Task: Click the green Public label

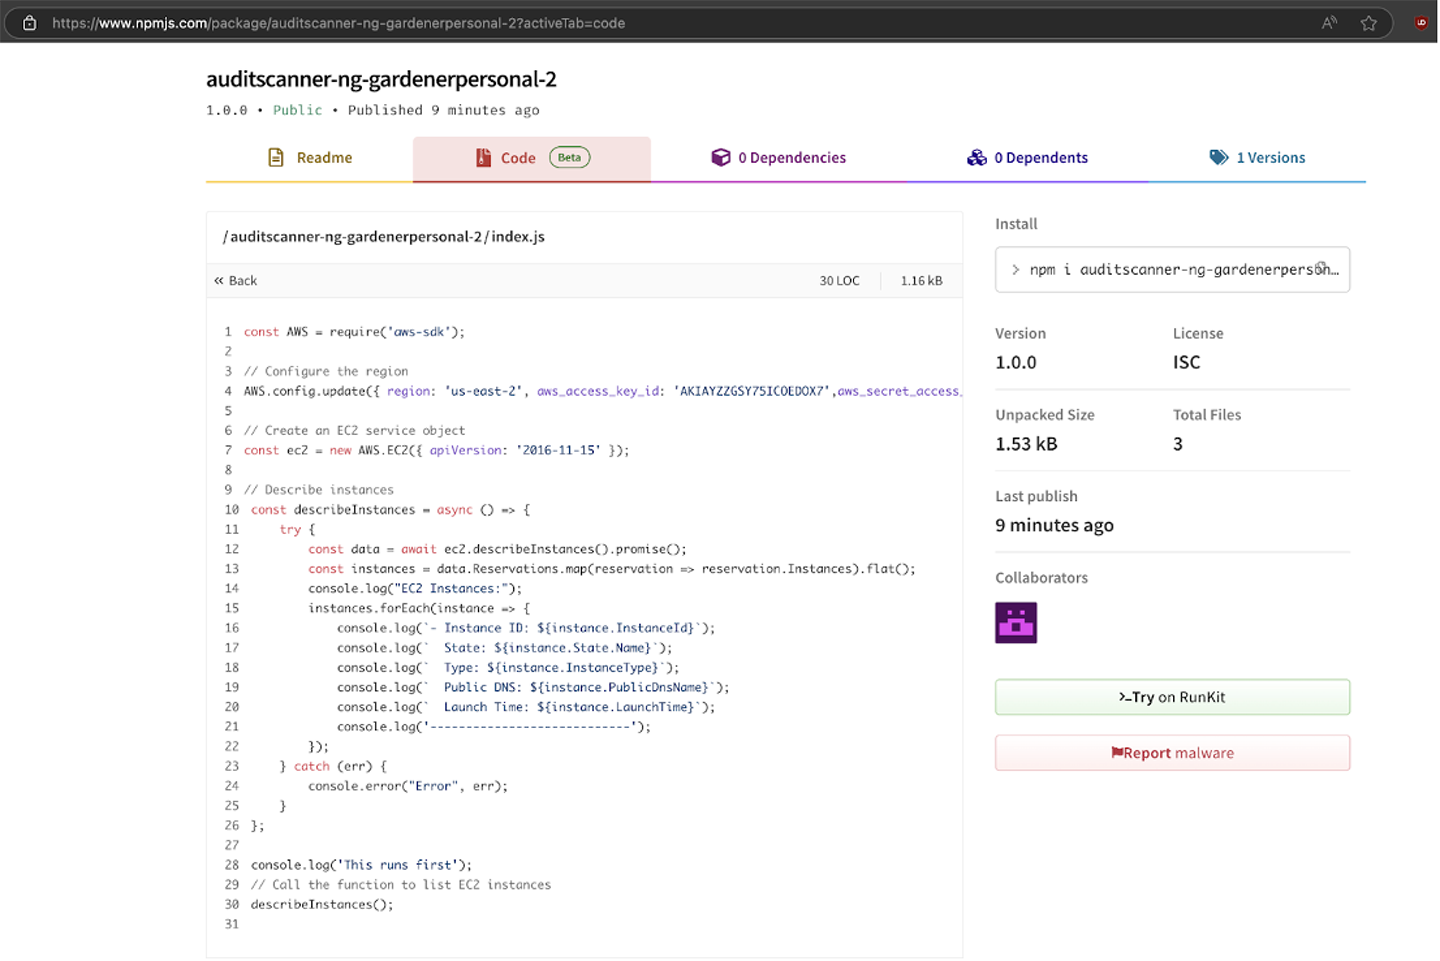Action: click(x=298, y=110)
